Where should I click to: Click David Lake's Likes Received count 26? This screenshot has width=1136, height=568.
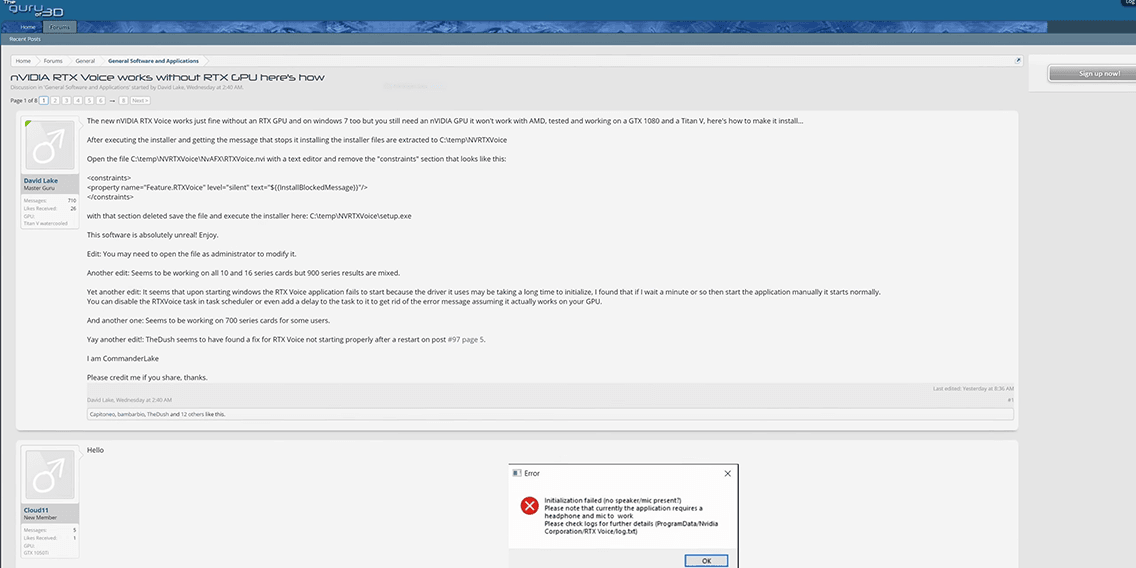point(73,209)
